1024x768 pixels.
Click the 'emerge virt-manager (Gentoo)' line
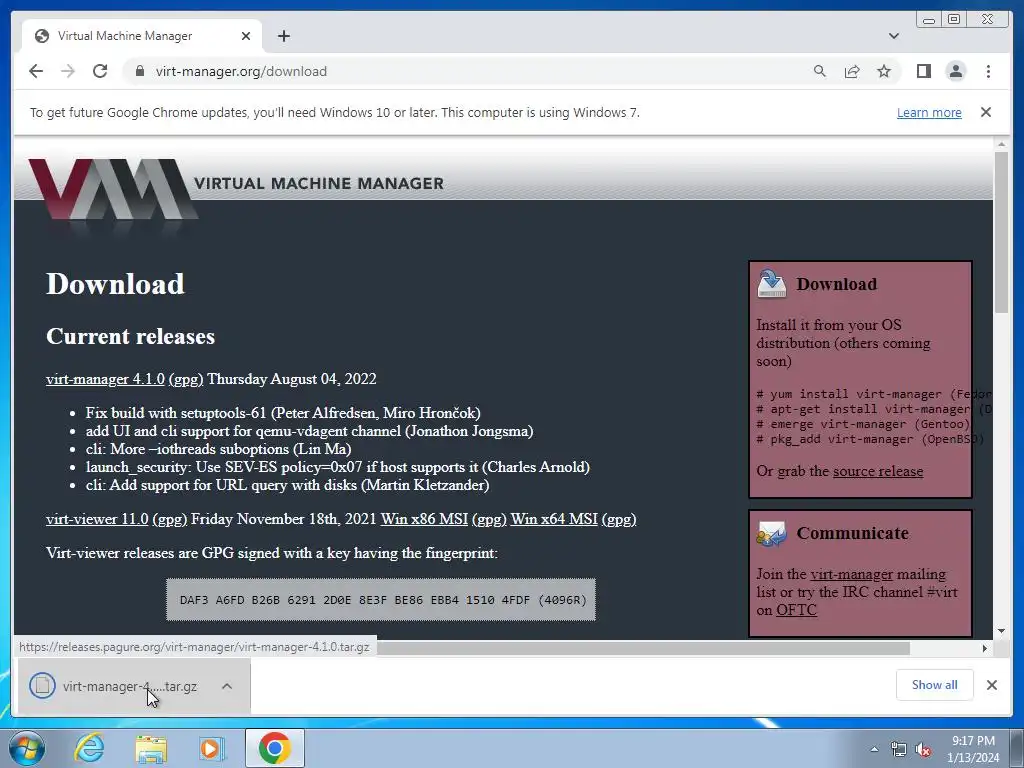tap(863, 424)
